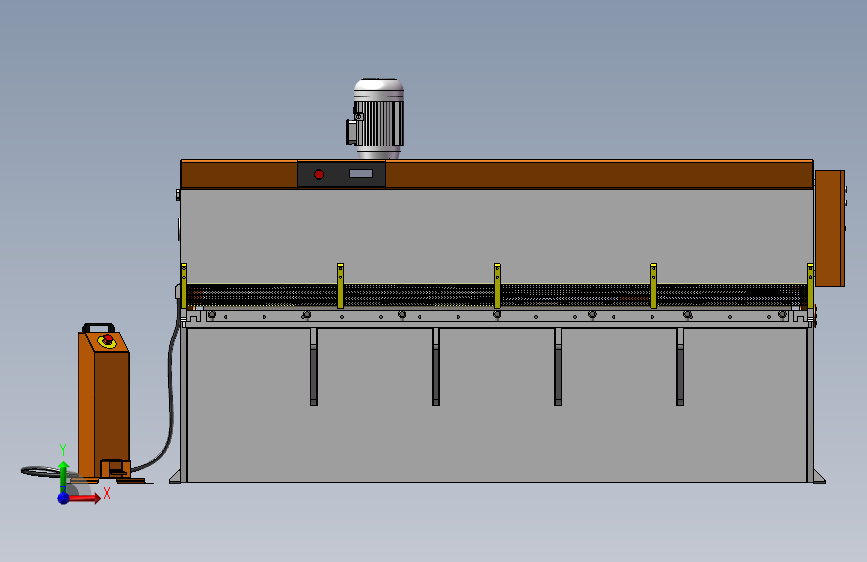
Task: Select the foot pedal at pedestal base
Action: click(116, 469)
